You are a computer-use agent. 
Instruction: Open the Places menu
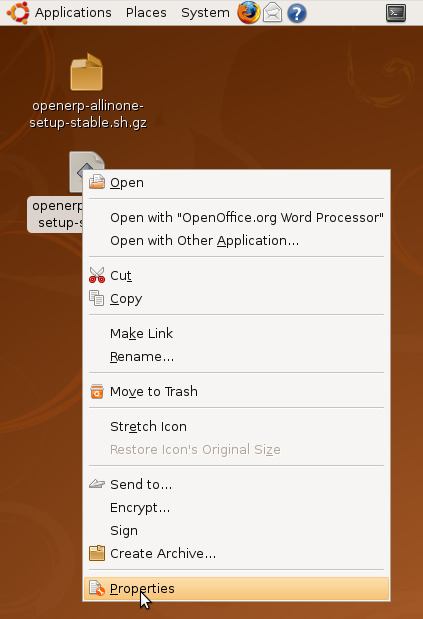146,13
